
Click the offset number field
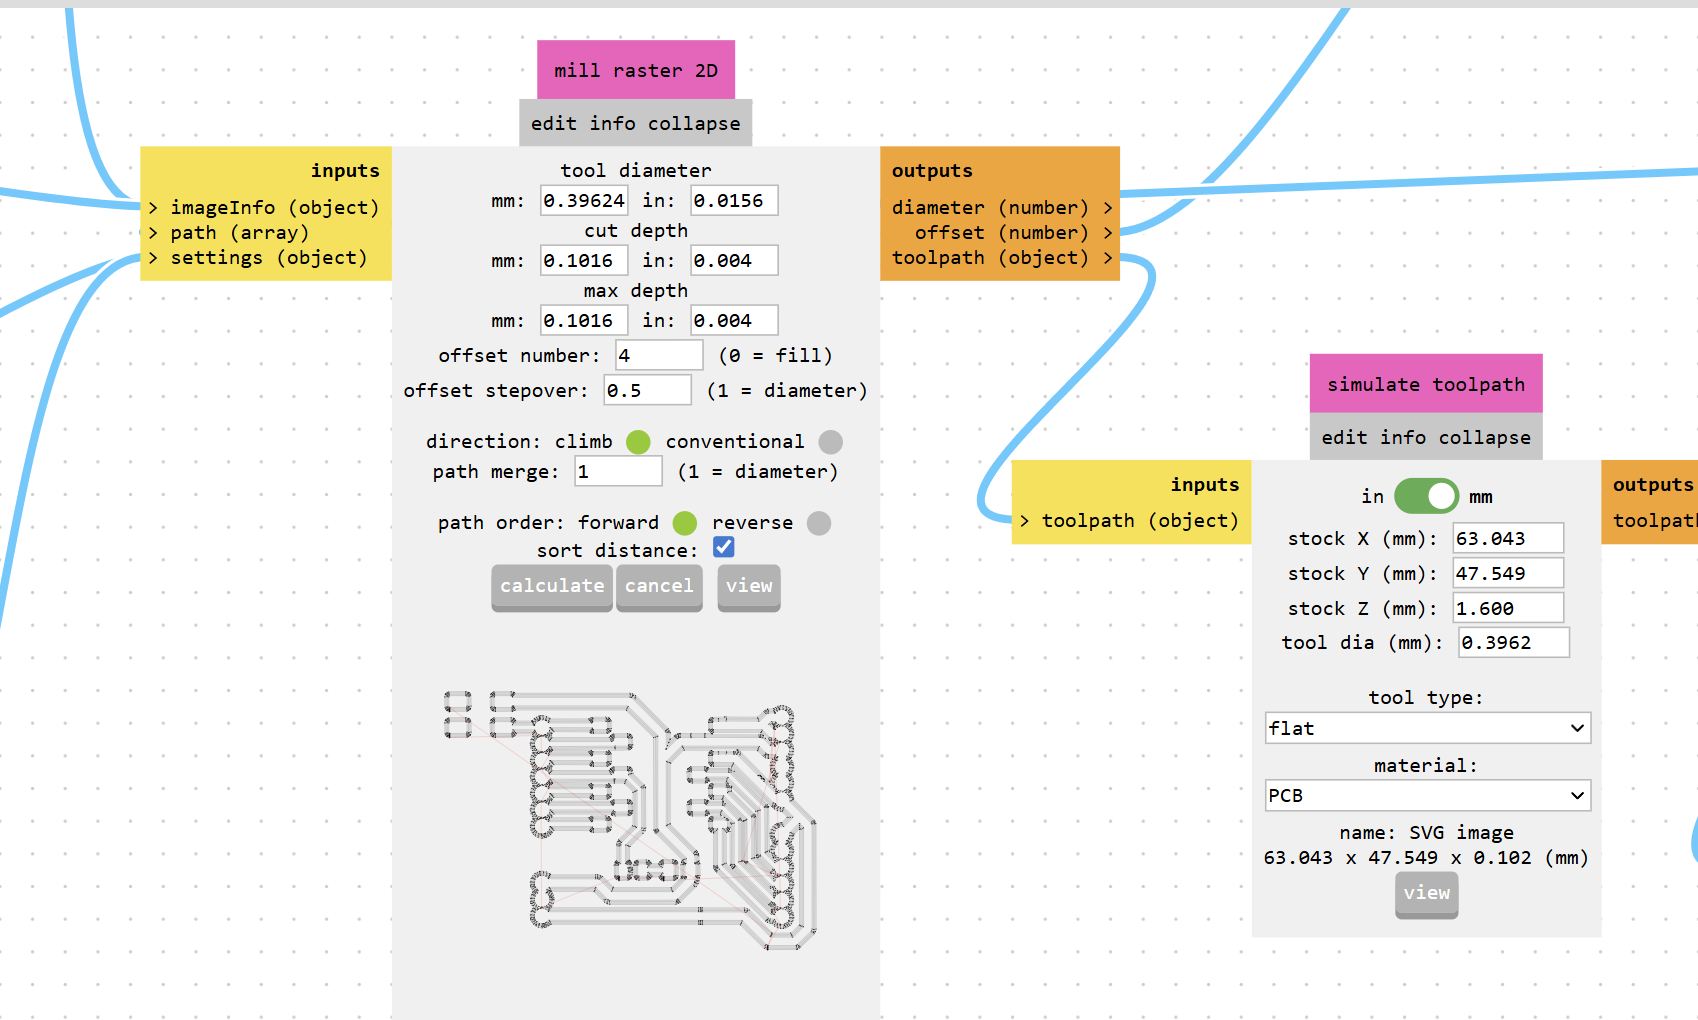pyautogui.click(x=659, y=355)
